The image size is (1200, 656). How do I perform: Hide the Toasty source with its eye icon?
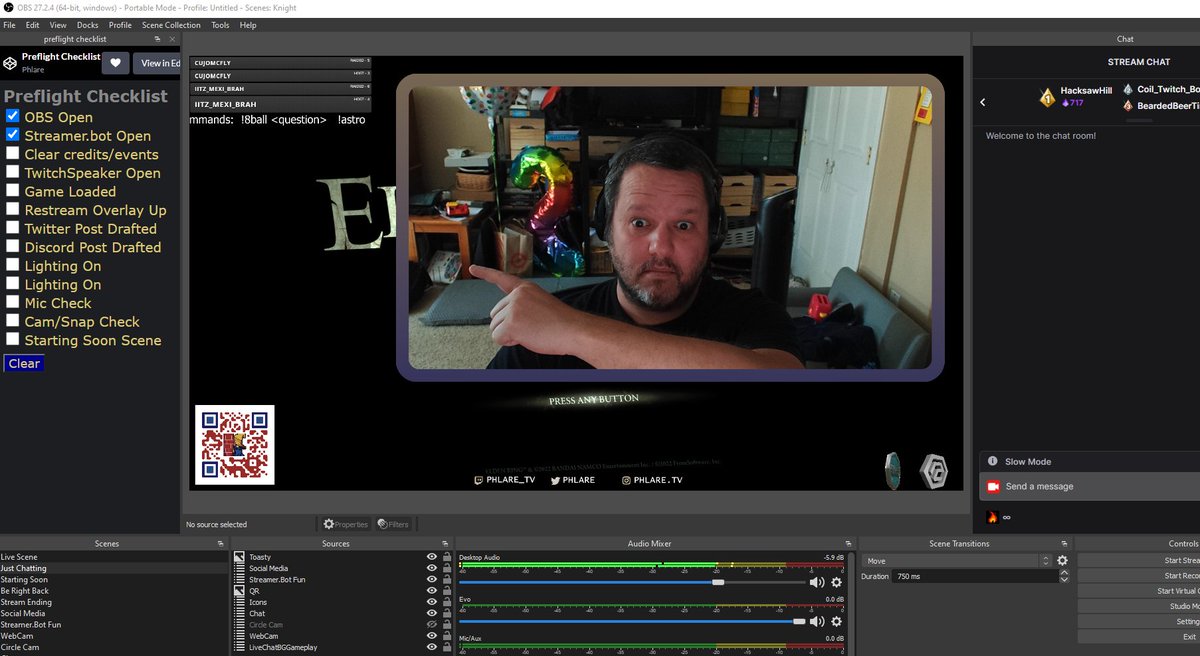point(432,557)
